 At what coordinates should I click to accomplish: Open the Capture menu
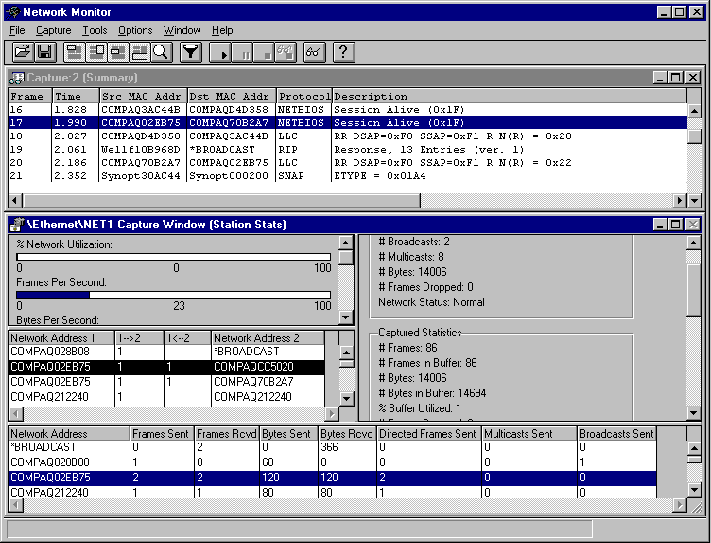(x=53, y=30)
